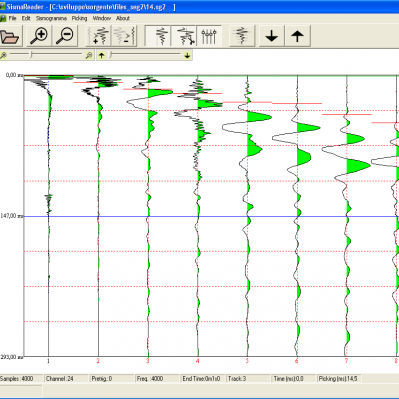Image resolution: width=399 pixels, height=399 pixels.
Task: Click the Track: 3 status field
Action: pos(248,379)
